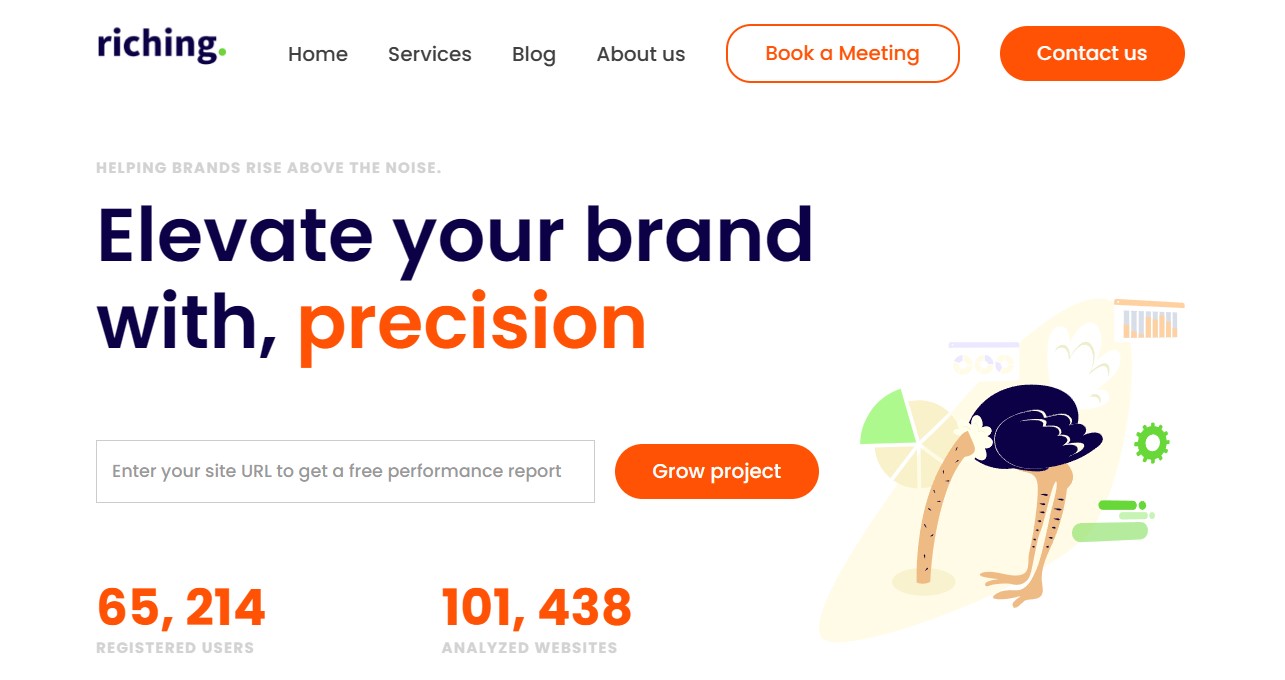Click the green gear icon
Screen dimensions: 1285x680
pos(1151,442)
